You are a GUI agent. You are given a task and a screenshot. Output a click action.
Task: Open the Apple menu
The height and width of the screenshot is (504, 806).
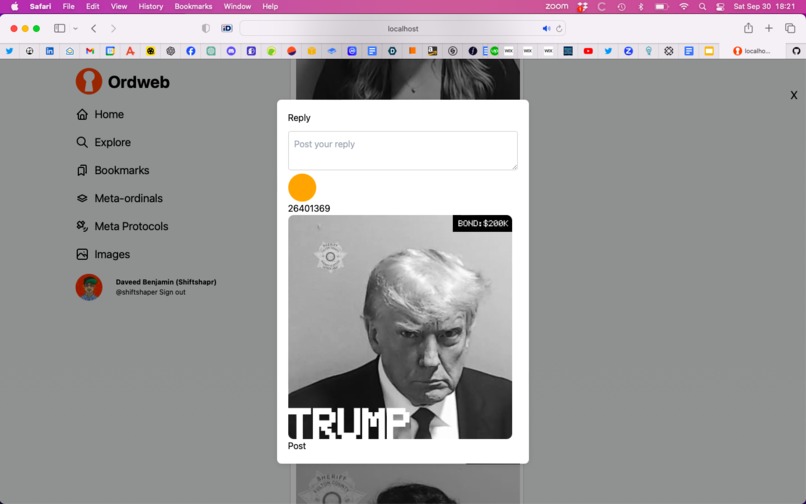pos(14,7)
